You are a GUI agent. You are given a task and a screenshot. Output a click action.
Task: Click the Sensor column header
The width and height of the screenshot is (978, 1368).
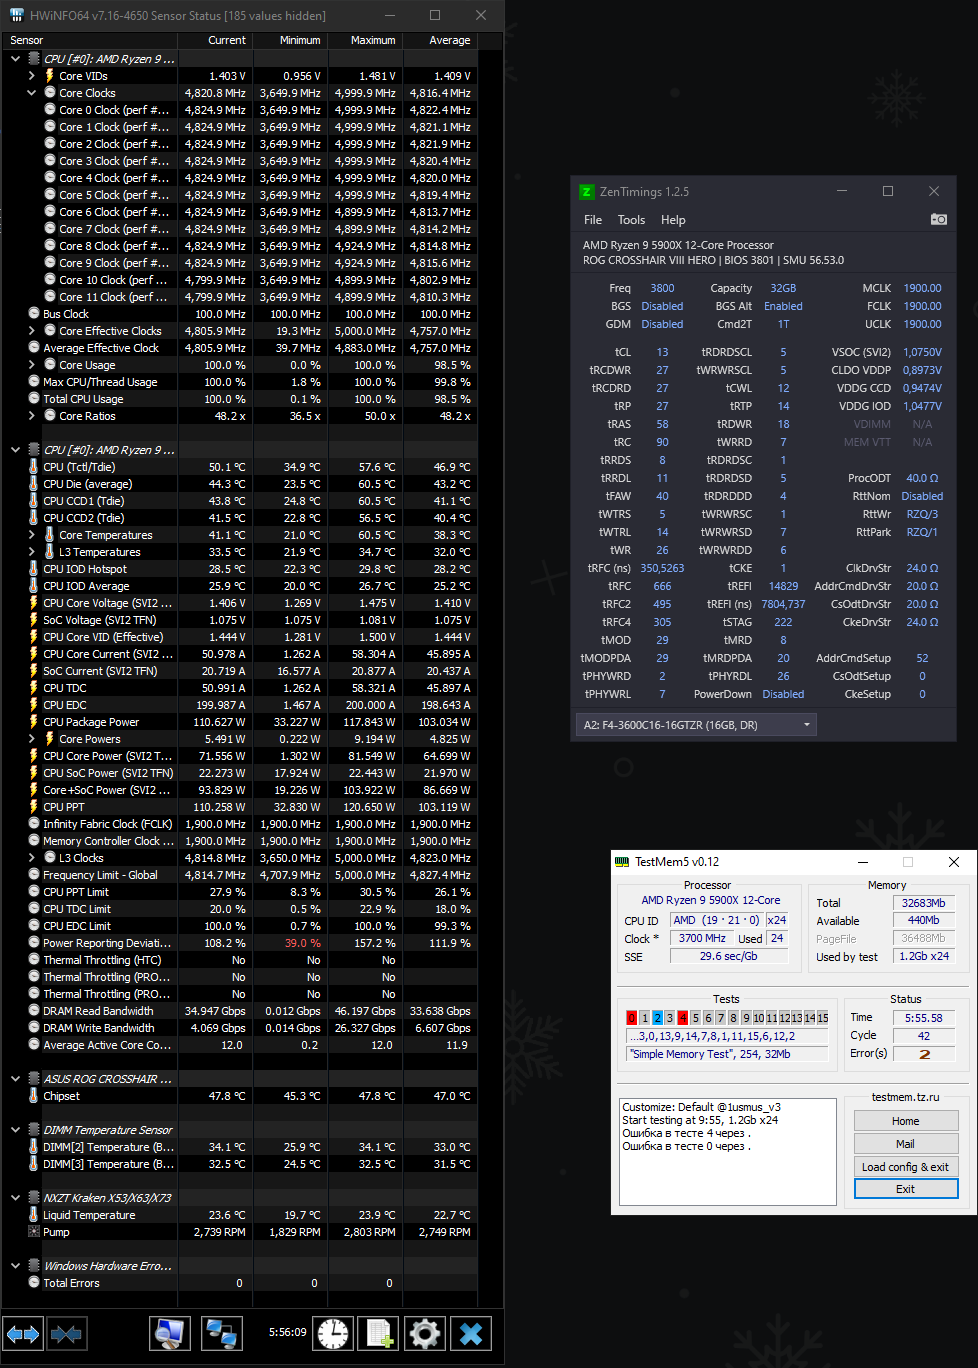tap(90, 40)
